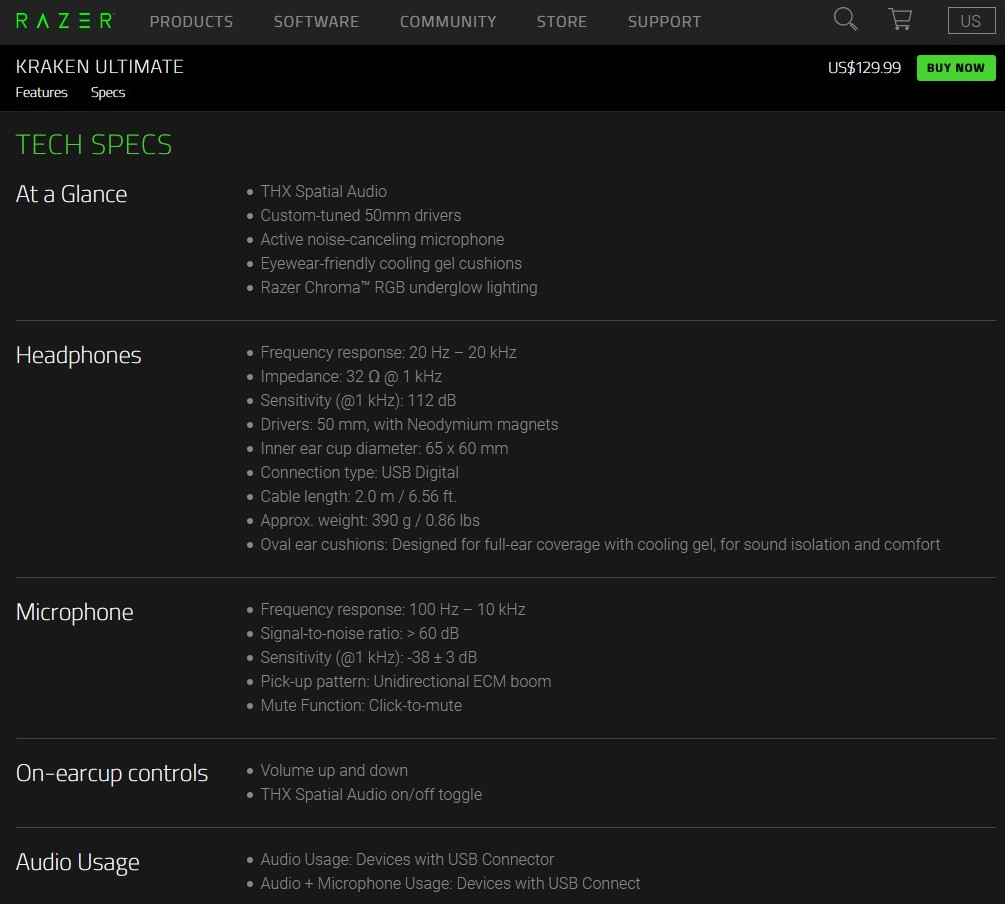Switch to the Features tab
1005x904 pixels.
click(x=42, y=92)
